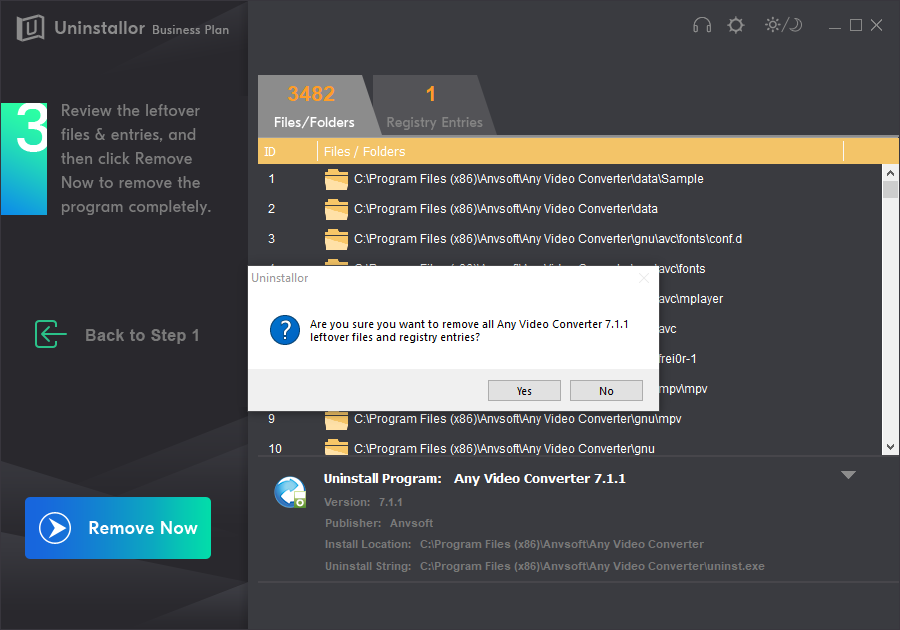Click the frei0r-1 row text
Screen dimensions: 900x630
pos(678,359)
